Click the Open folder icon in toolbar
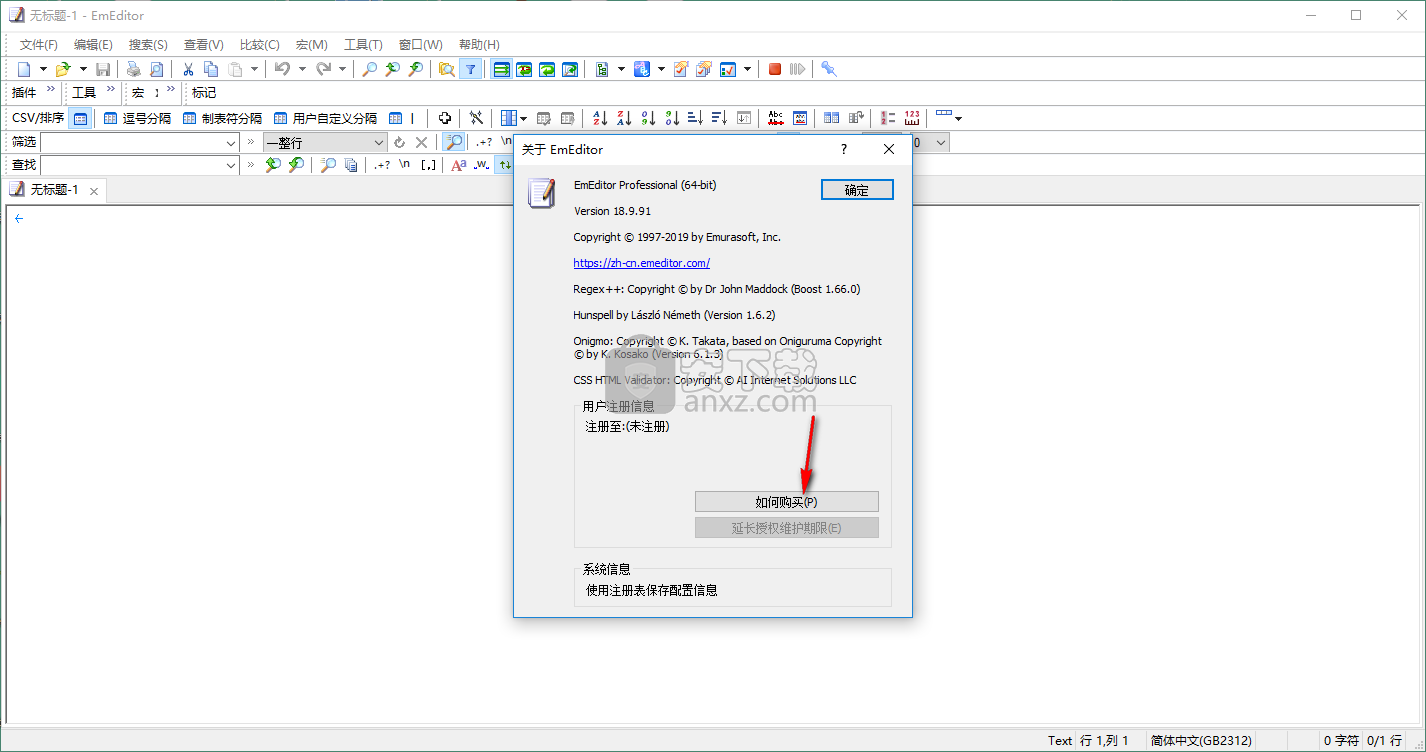The image size is (1426, 752). point(63,69)
